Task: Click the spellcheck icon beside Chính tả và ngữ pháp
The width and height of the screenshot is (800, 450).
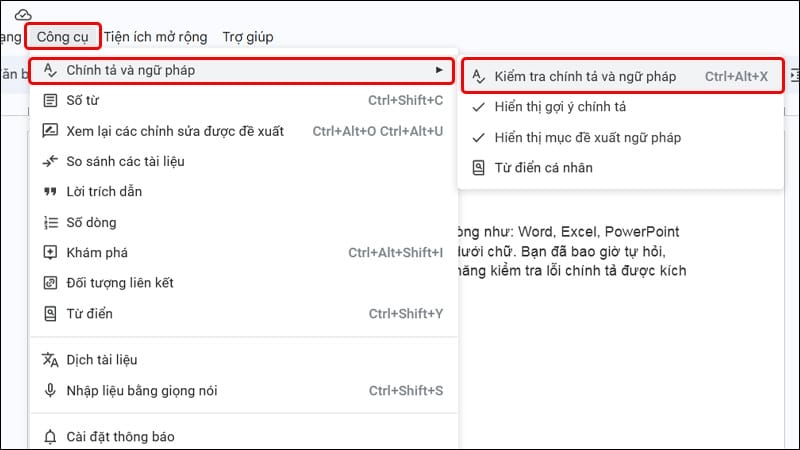Action: tap(50, 70)
